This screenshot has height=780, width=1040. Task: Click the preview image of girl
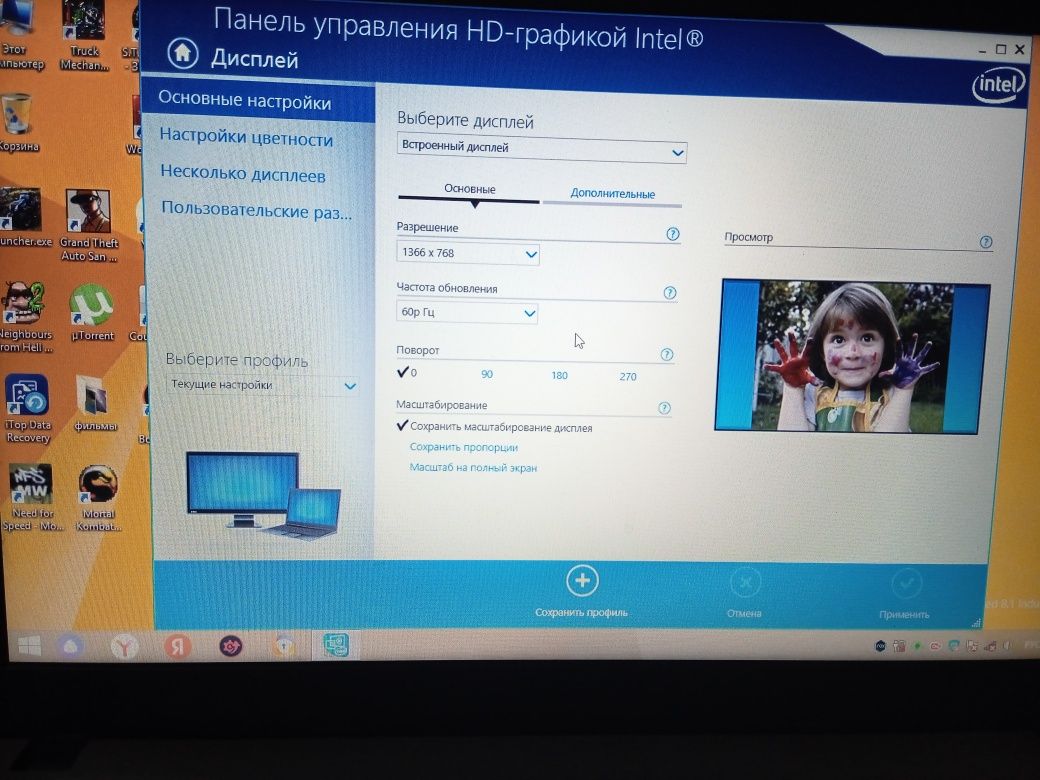tap(852, 357)
